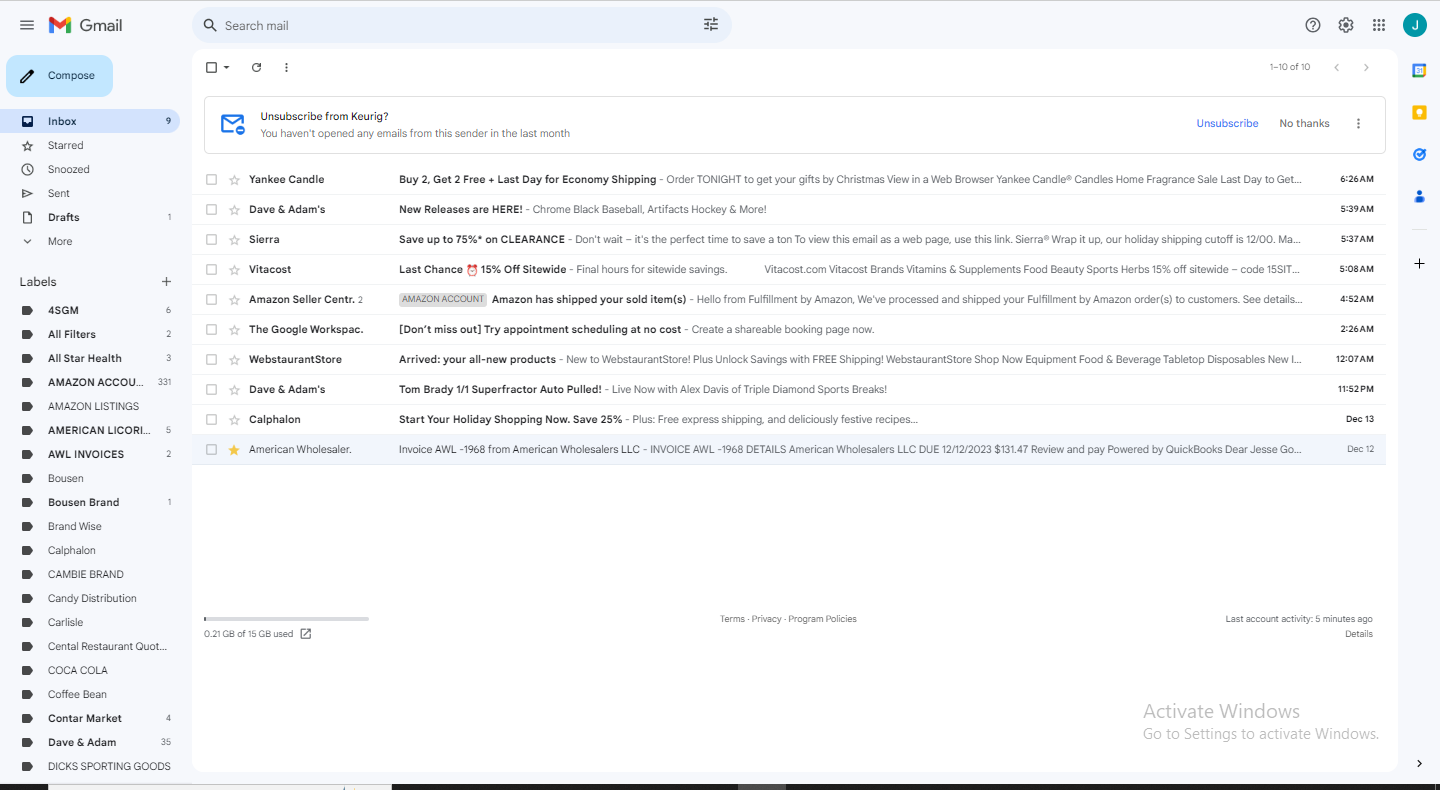
Task: Unsubscribe from Keurig
Action: point(1227,124)
